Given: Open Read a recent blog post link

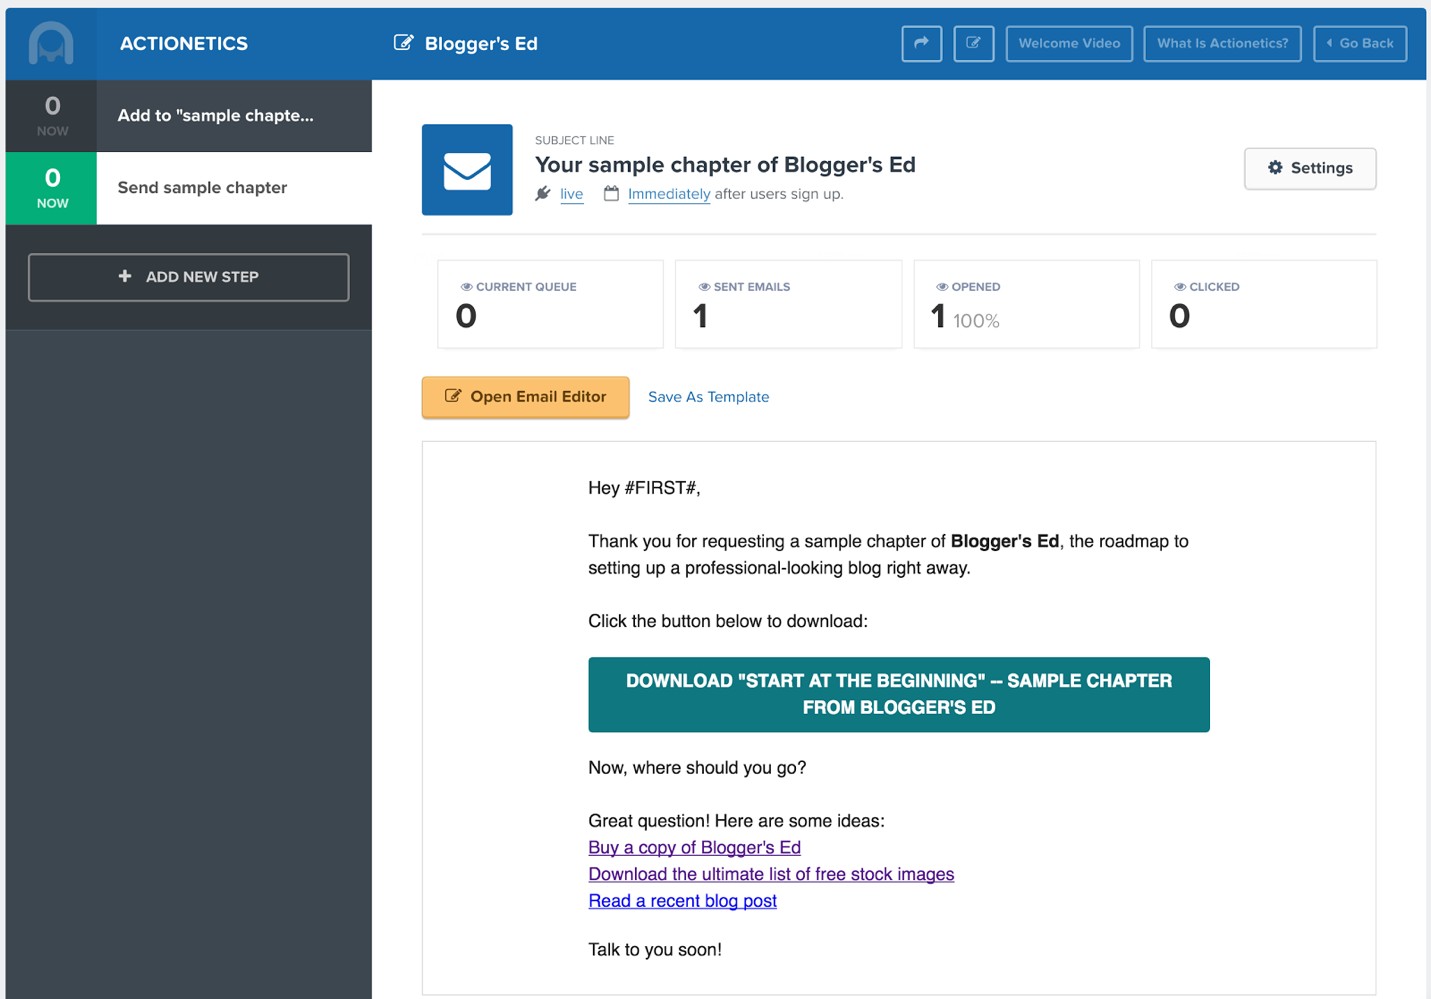Looking at the screenshot, I should 683,901.
